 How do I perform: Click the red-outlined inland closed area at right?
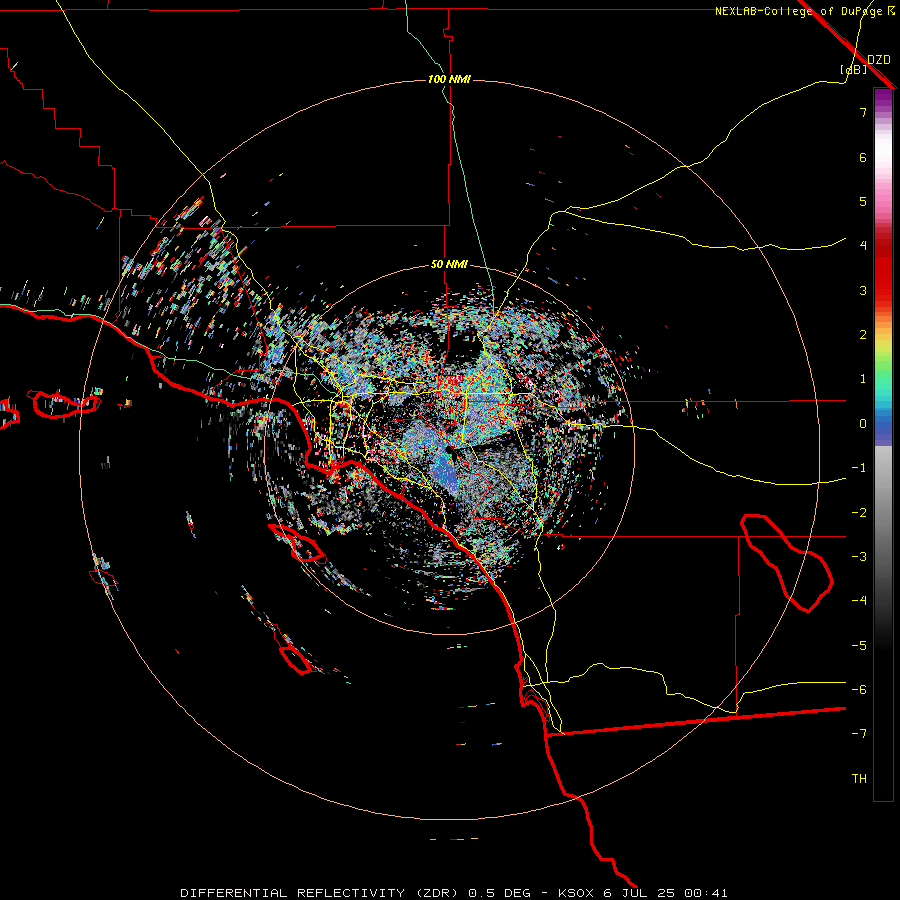786,562
